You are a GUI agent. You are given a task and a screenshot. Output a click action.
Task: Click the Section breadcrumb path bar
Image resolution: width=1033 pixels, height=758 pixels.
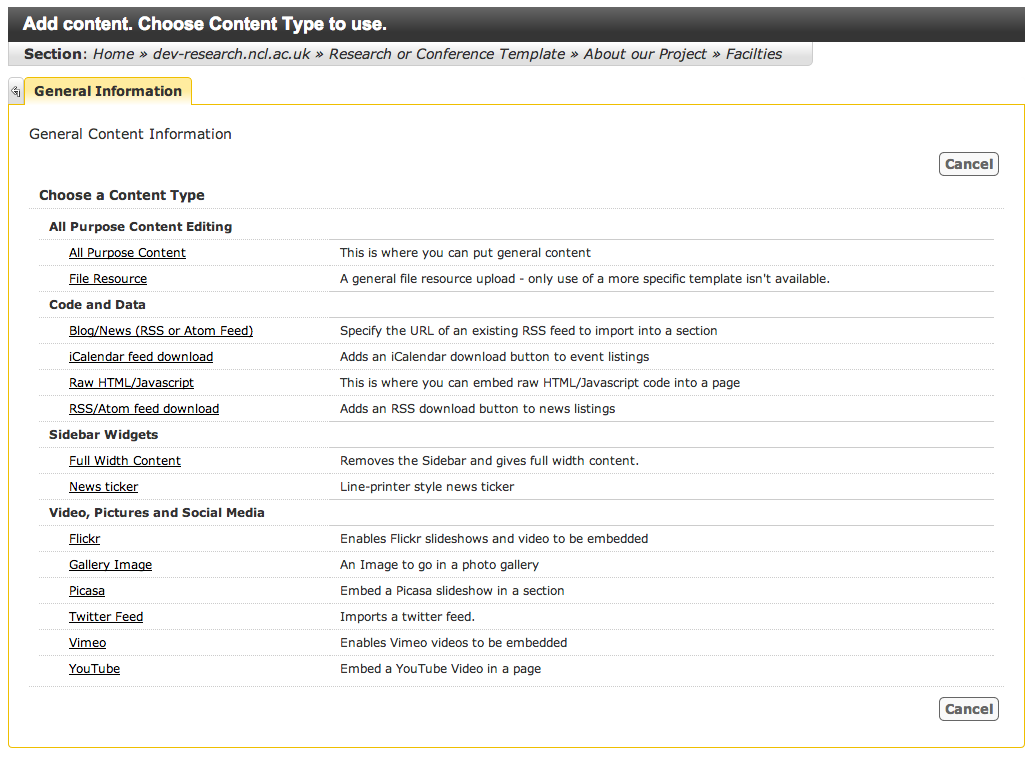tap(410, 54)
